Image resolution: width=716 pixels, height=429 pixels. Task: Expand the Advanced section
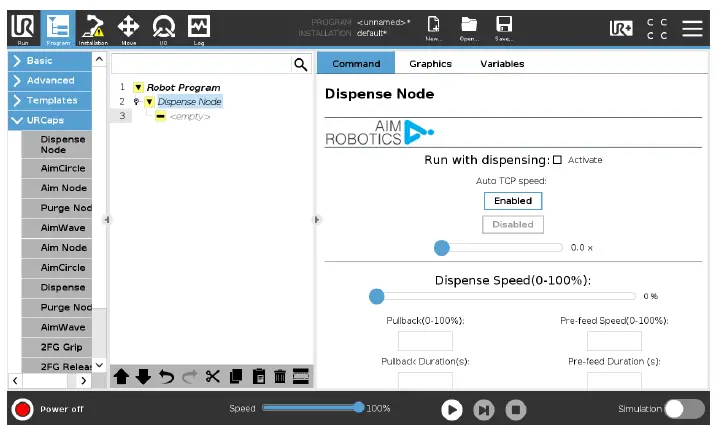click(x=50, y=81)
